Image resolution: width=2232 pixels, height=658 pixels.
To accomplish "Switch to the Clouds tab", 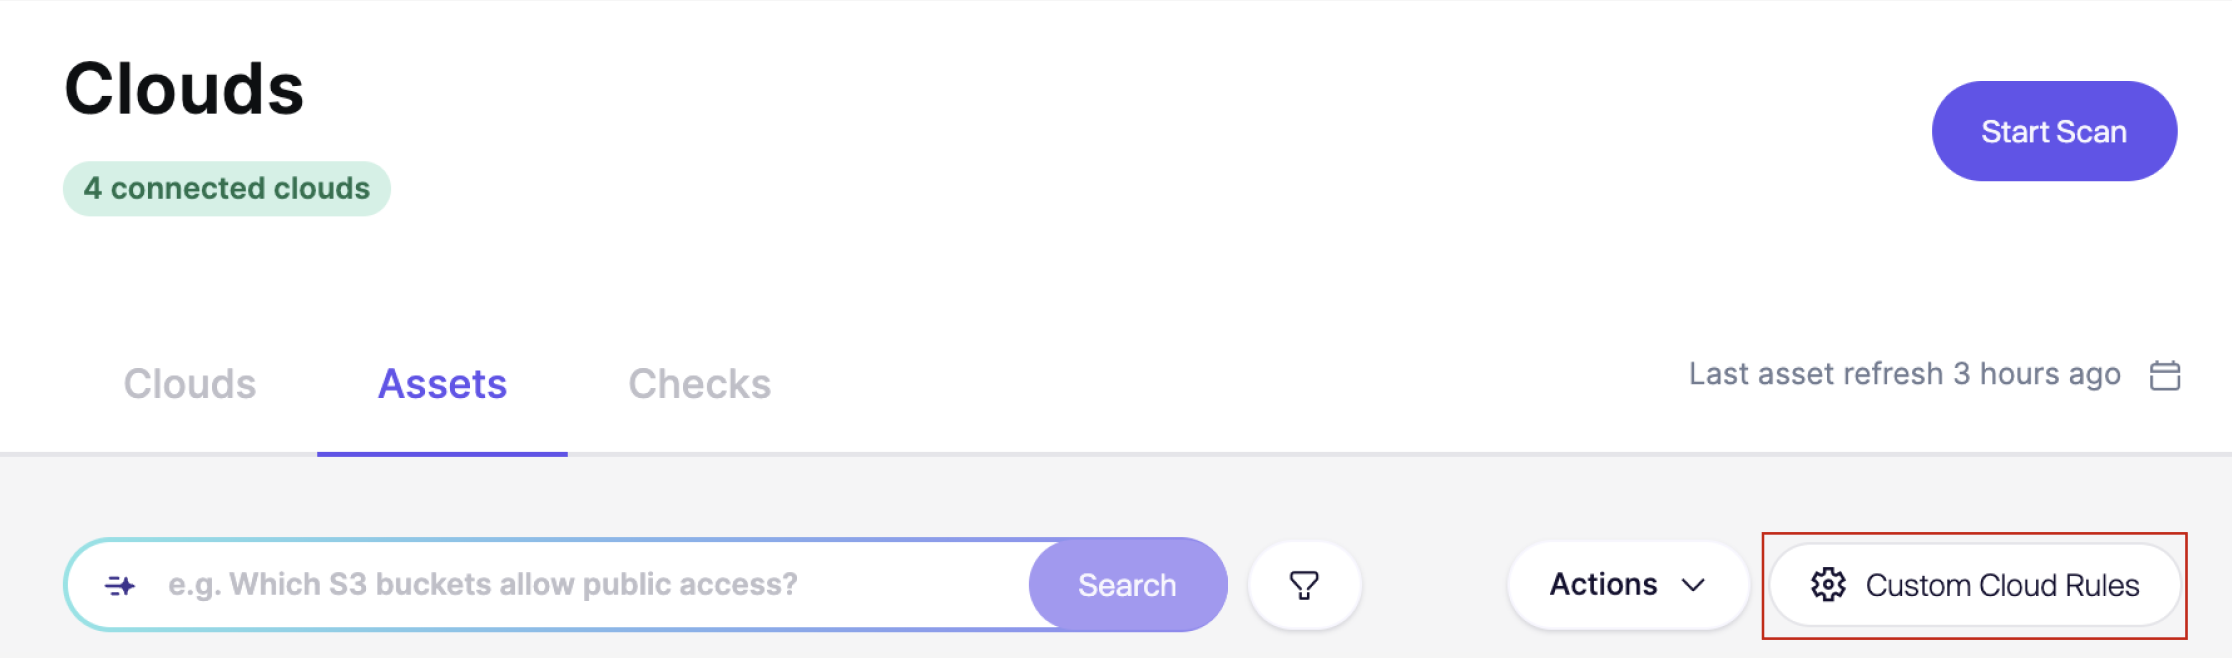I will [x=190, y=384].
